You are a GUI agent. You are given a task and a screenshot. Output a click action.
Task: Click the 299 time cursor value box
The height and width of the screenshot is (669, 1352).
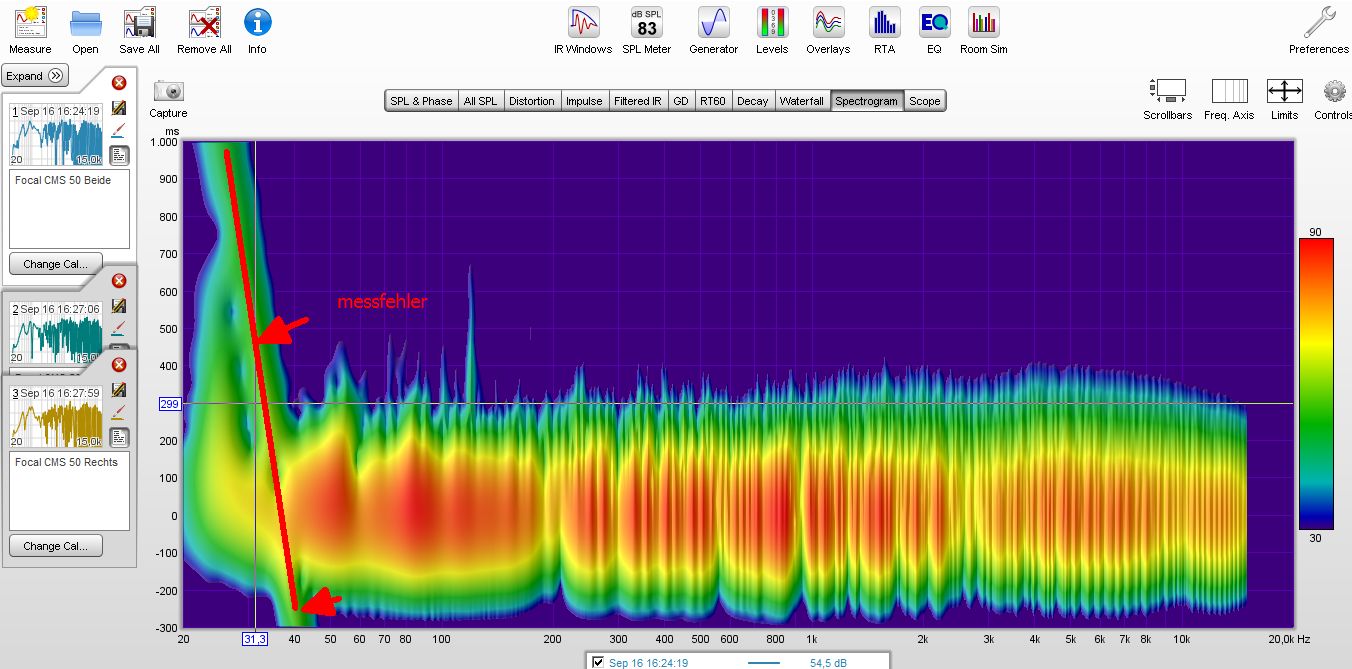pos(169,404)
